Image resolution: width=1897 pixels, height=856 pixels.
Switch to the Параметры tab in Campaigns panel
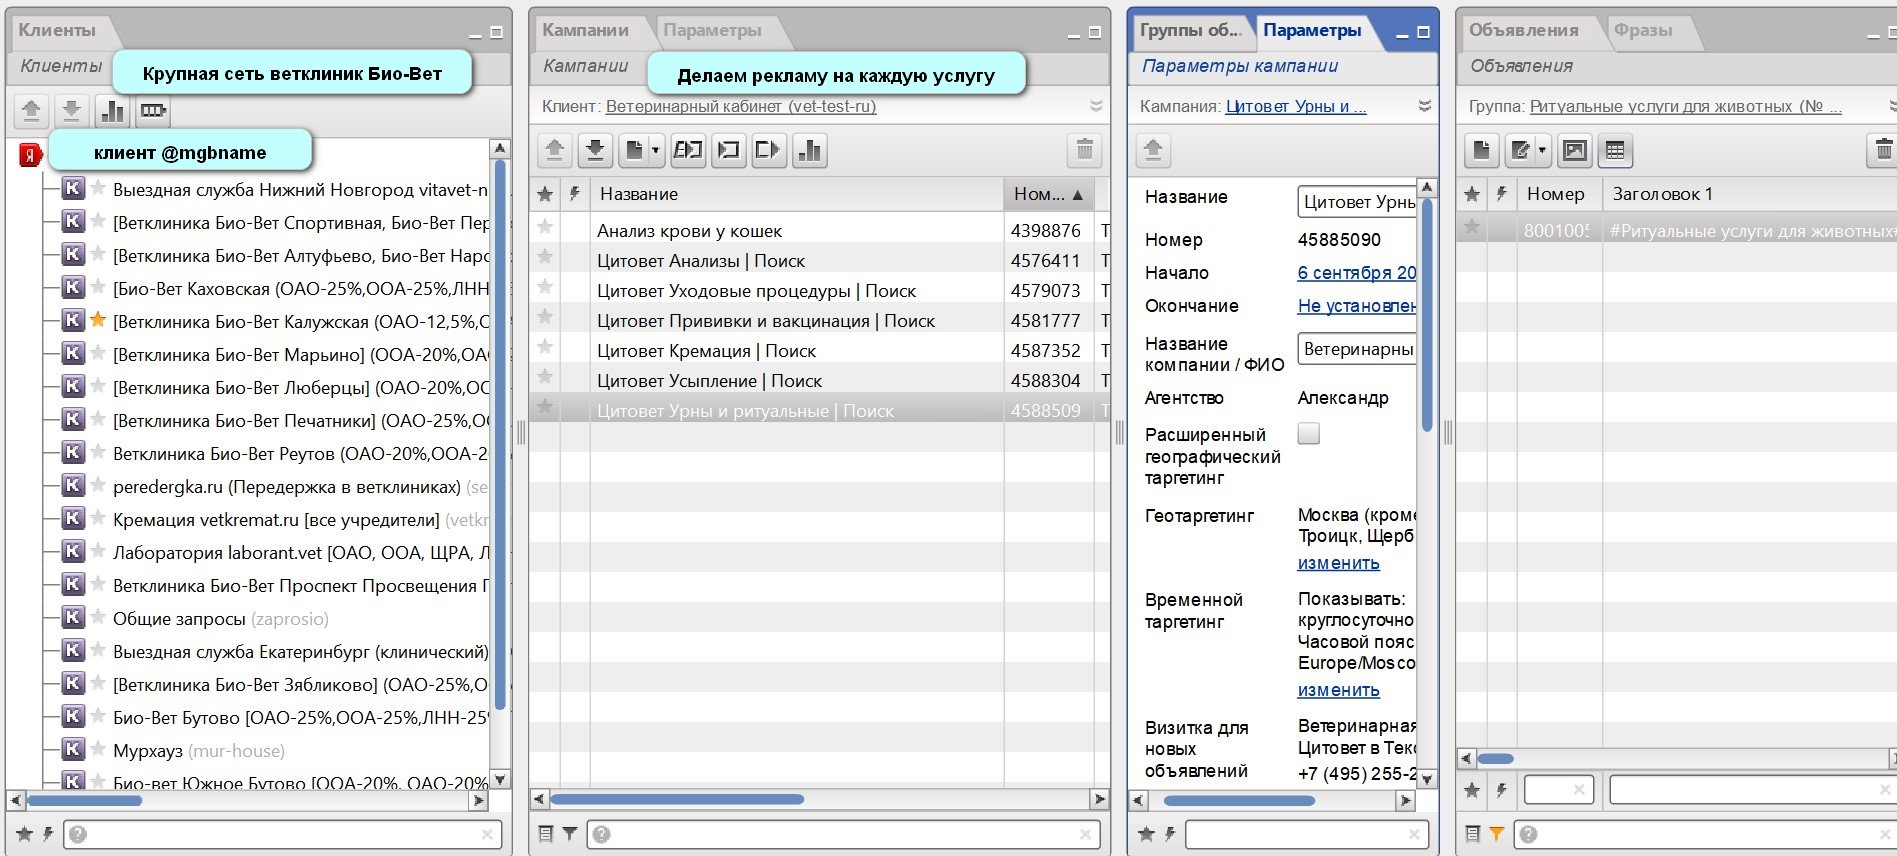[x=713, y=30]
